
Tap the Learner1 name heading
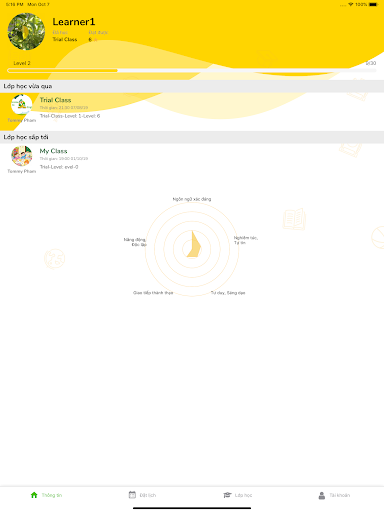74,22
